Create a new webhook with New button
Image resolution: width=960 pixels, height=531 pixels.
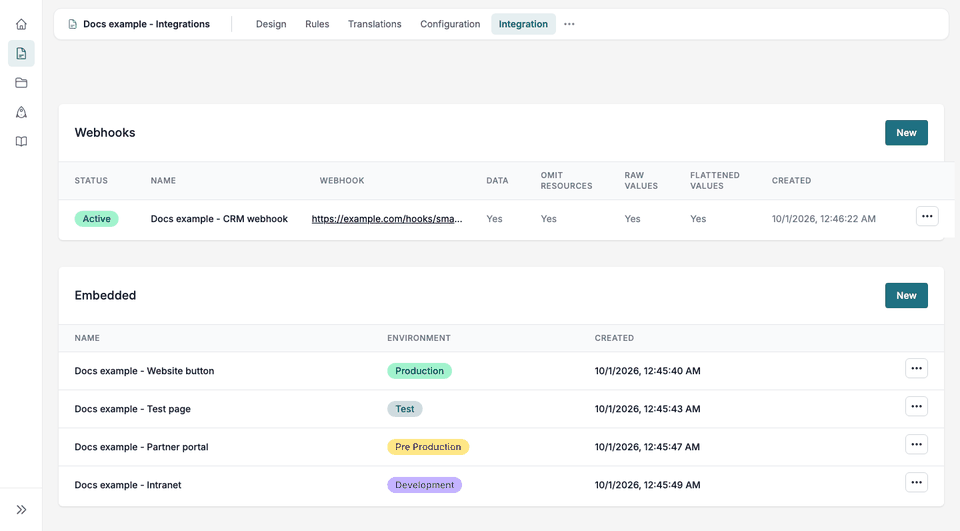pos(906,133)
